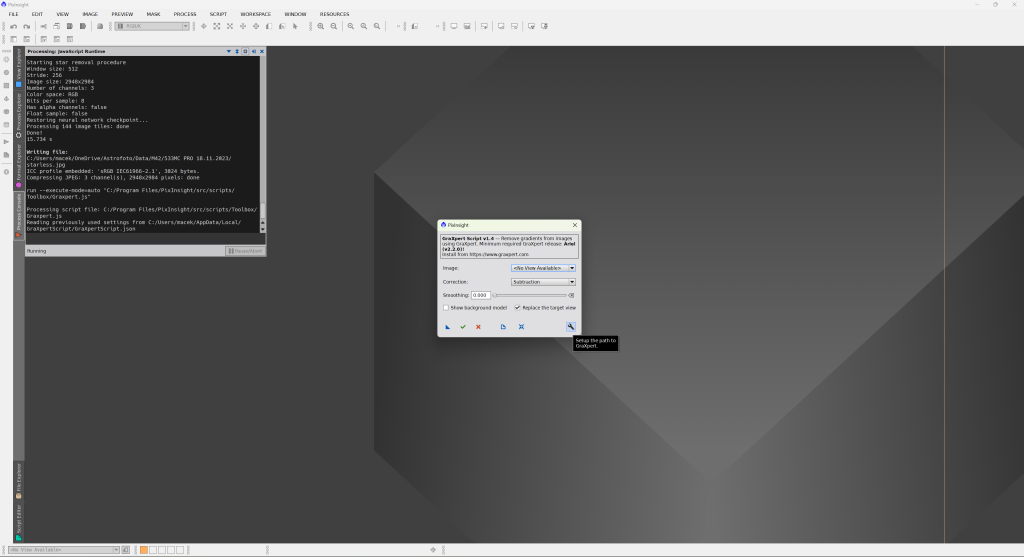Open the File Explorer side tab
Viewport: 1024px width, 557px height.
pyautogui.click(x=18, y=484)
